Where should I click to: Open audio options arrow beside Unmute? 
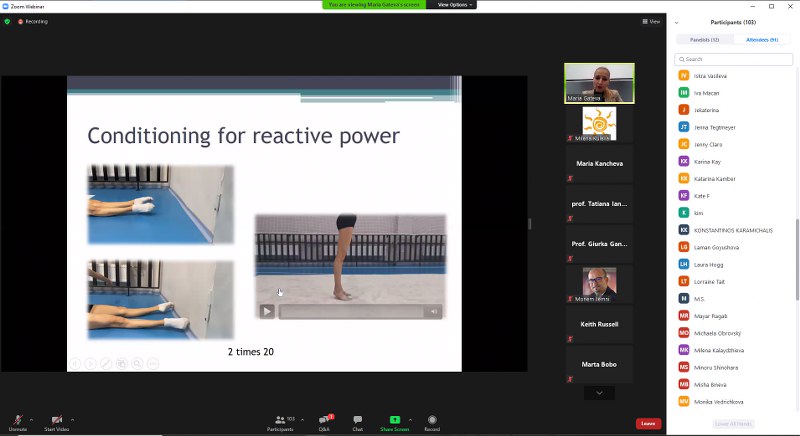click(32, 420)
